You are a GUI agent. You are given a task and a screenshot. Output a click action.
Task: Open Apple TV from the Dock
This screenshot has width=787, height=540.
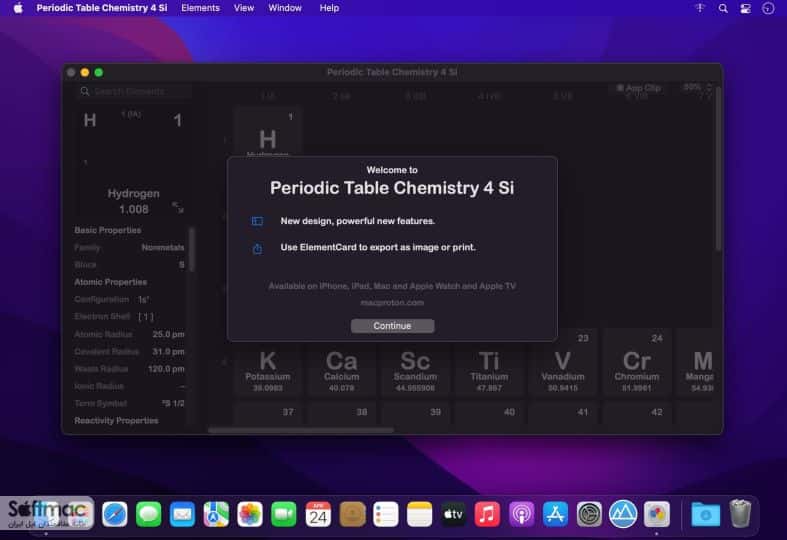[453, 514]
